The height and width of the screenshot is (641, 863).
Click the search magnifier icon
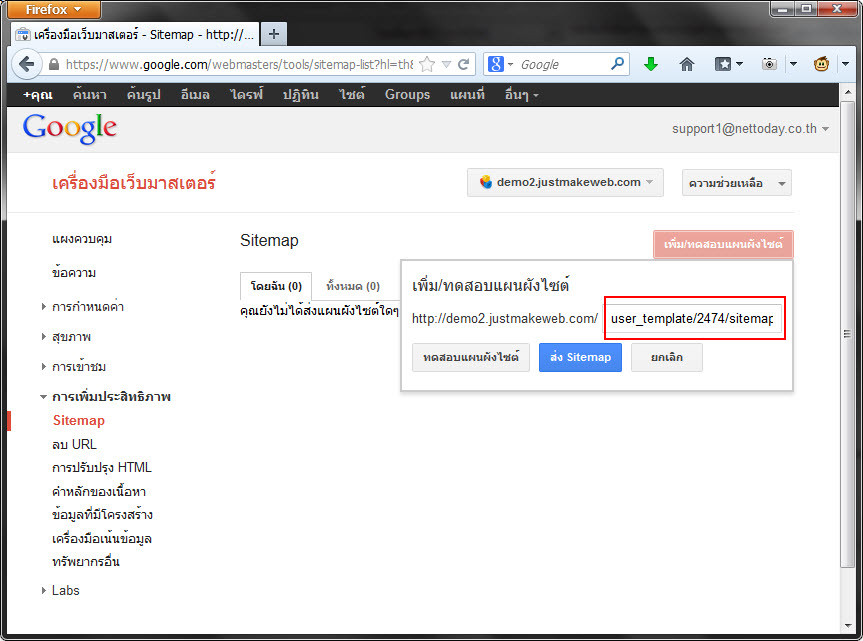618,64
